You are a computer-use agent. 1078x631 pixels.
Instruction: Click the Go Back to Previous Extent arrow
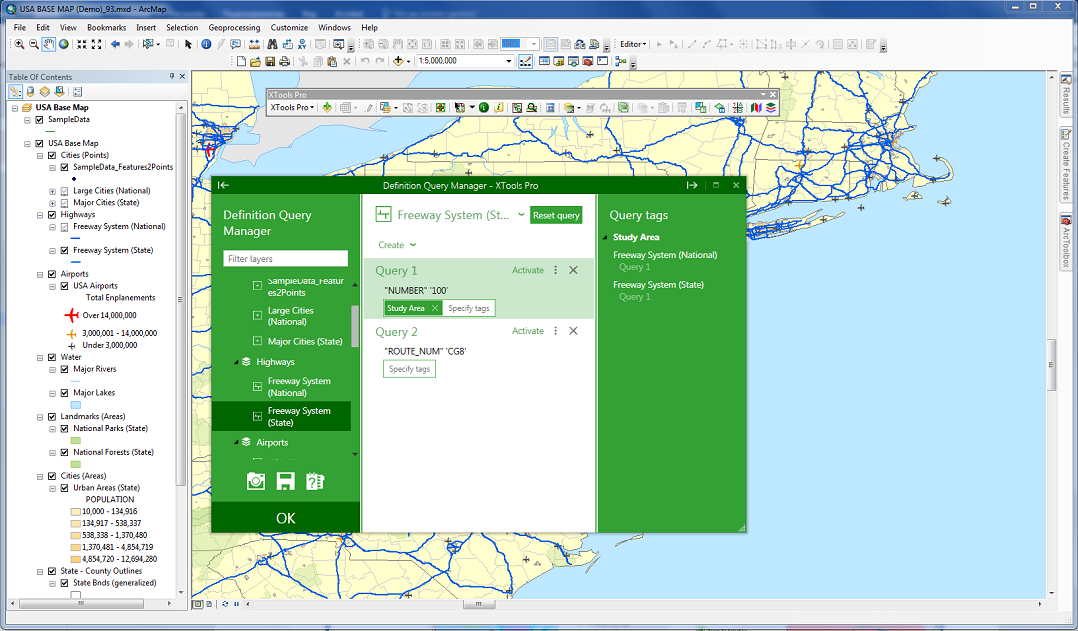coord(115,44)
